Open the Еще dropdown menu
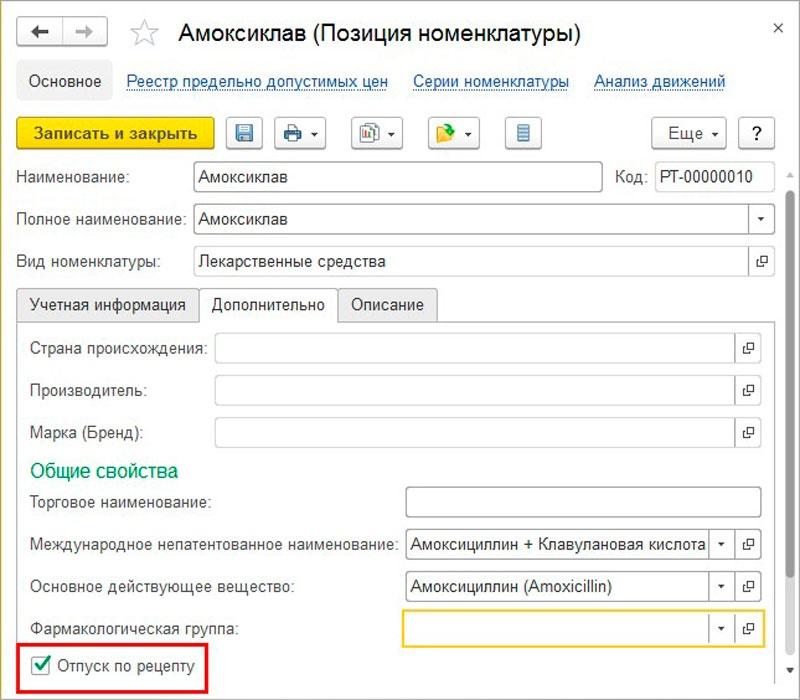Viewport: 800px width, 700px height. pos(689,133)
